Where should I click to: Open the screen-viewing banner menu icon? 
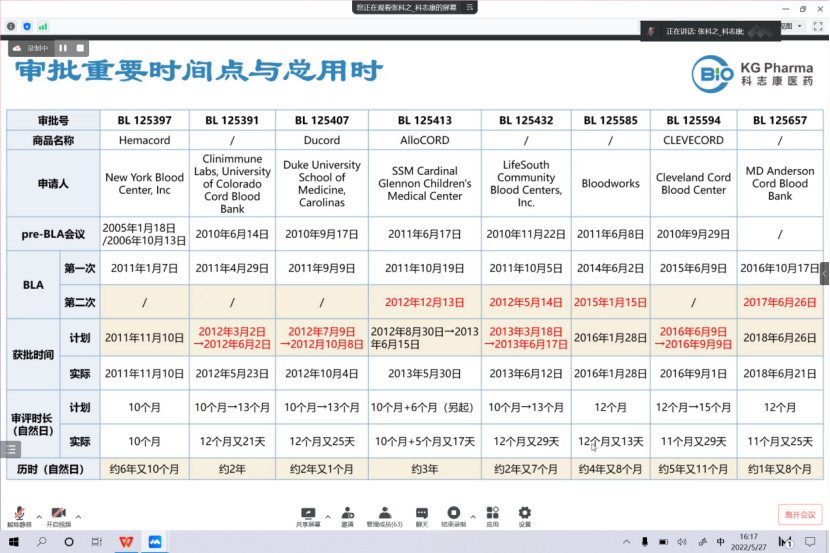click(x=470, y=7)
